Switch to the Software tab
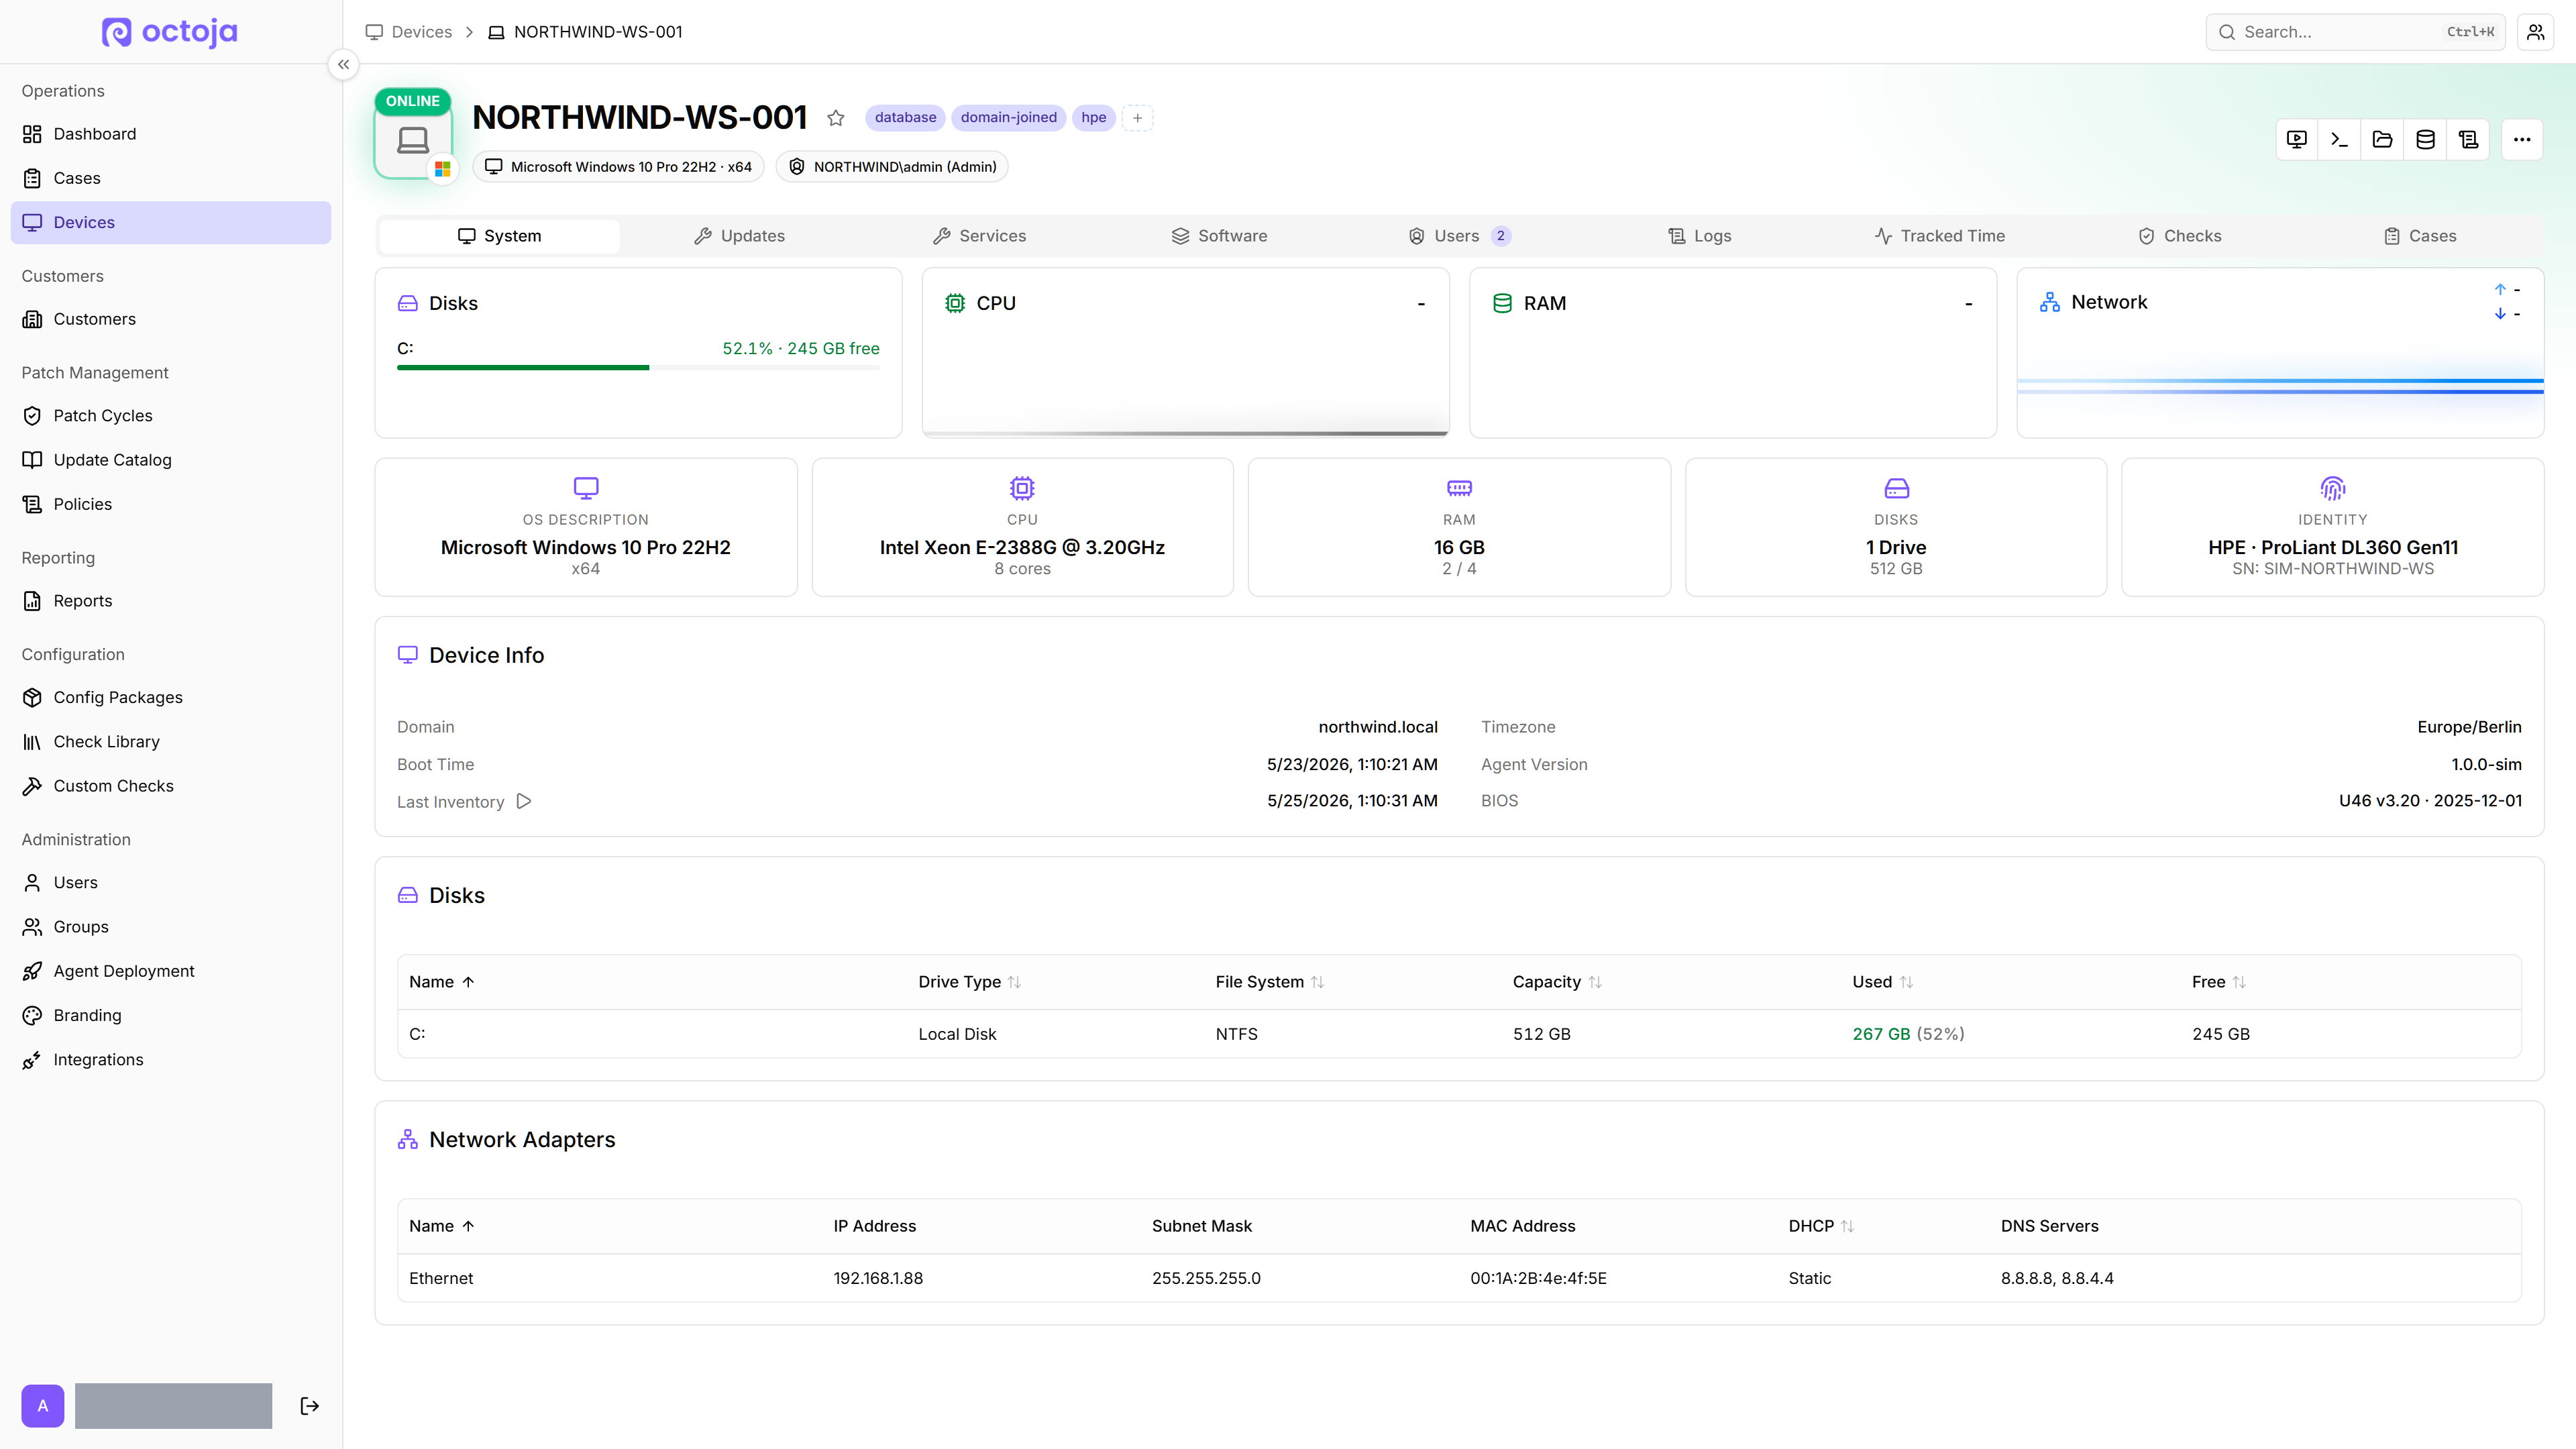The width and height of the screenshot is (2576, 1449). click(x=1219, y=236)
